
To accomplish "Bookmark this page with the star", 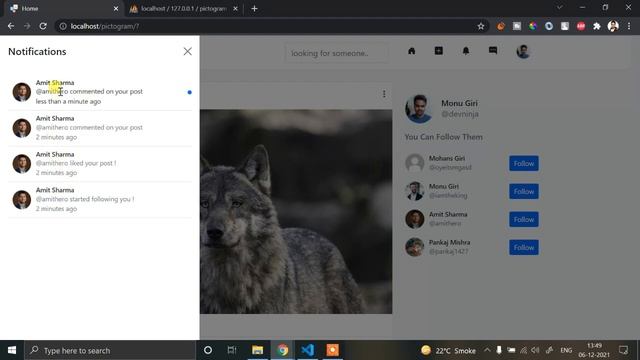I will point(481,26).
